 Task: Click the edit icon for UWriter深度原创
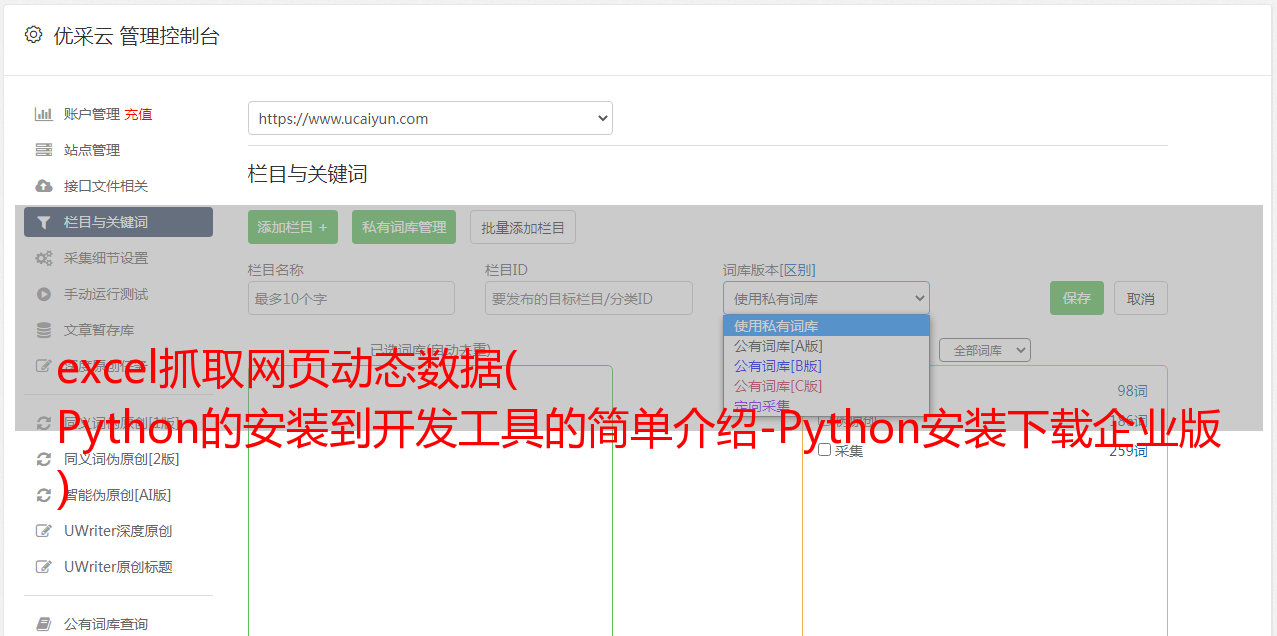tap(43, 531)
